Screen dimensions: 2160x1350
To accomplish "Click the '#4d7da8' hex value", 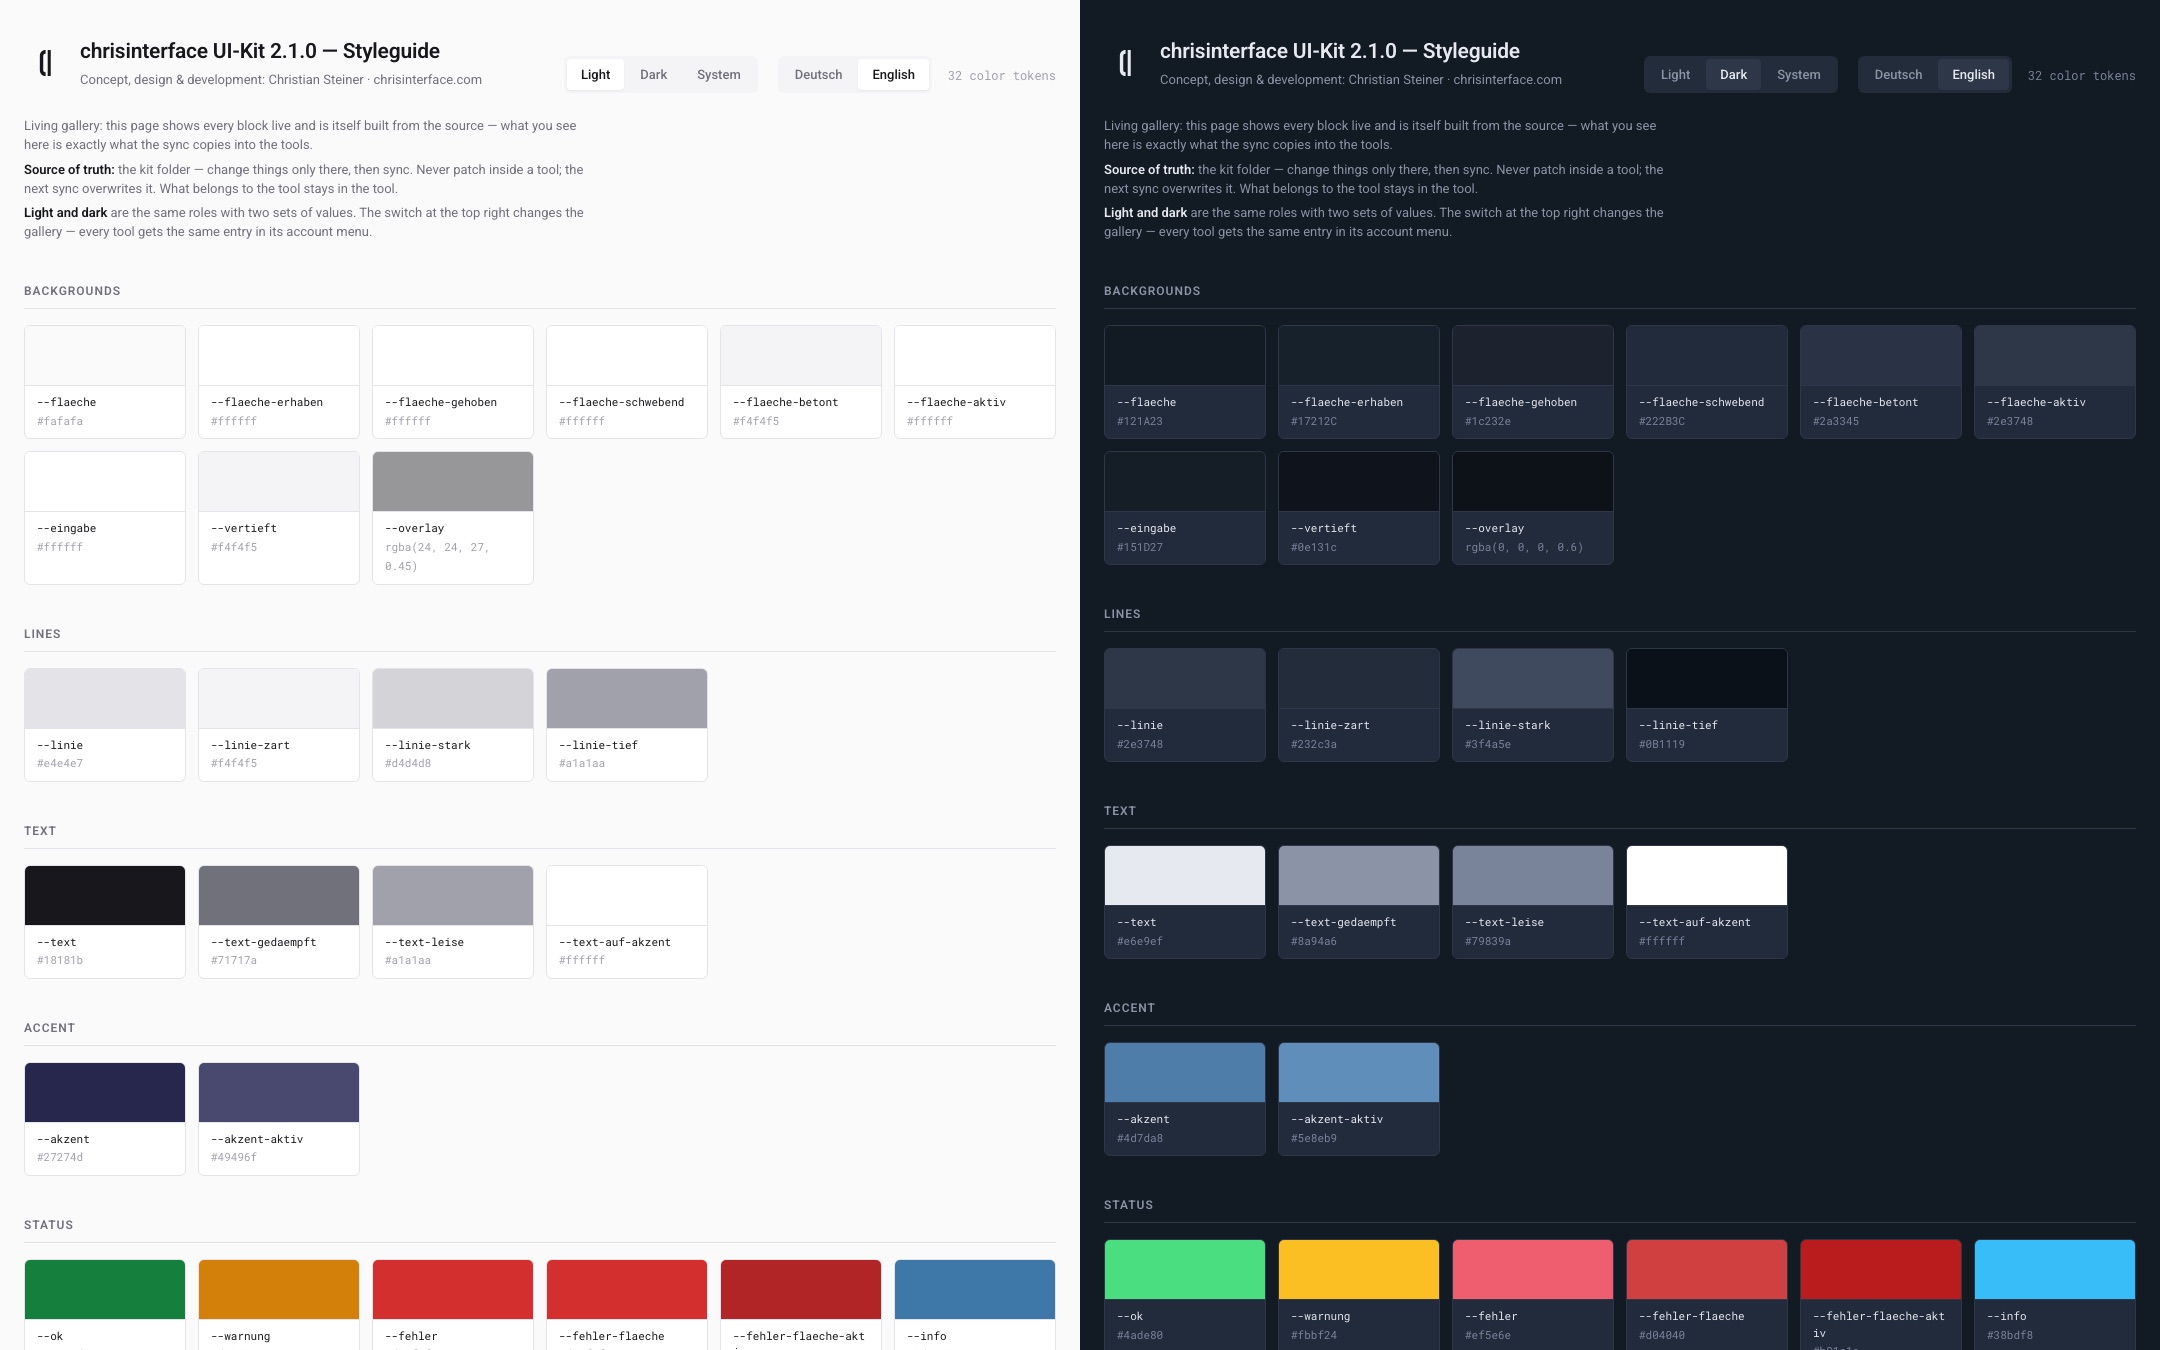I will tap(1140, 1138).
